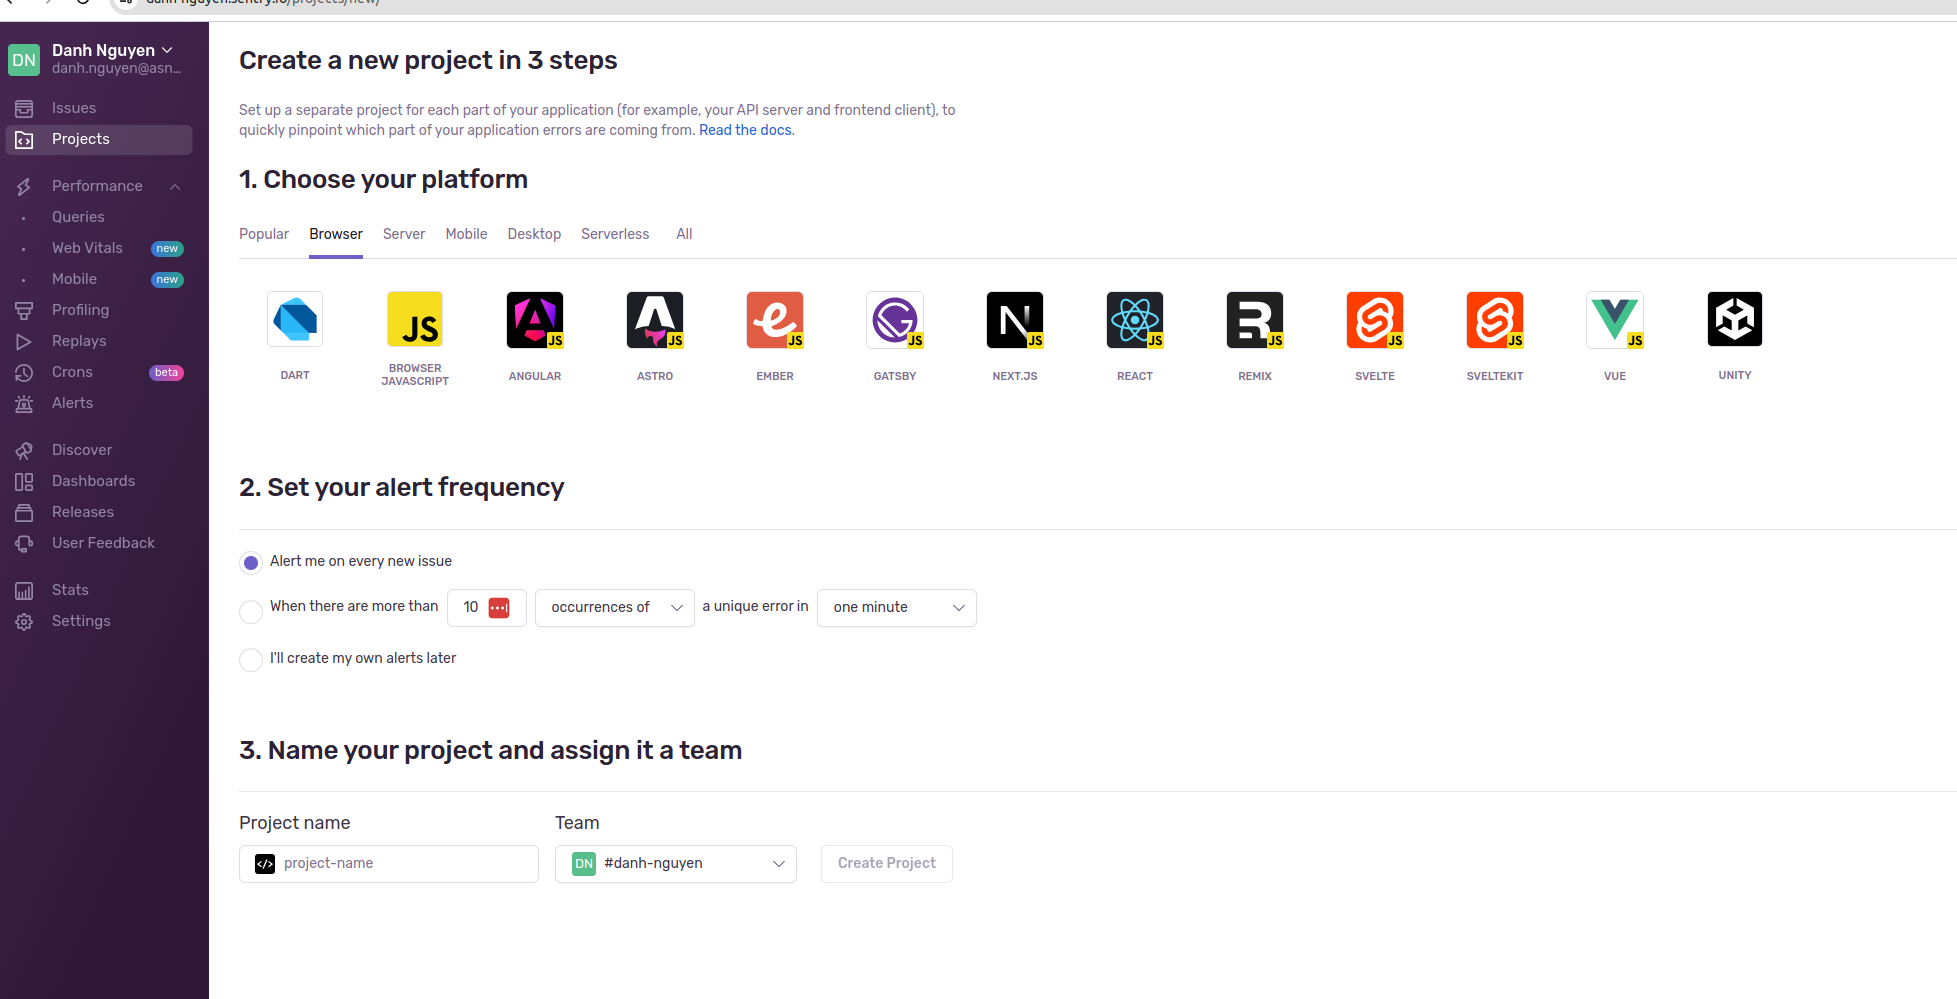
Task: Click the Stats chart icon
Action: tap(24, 591)
